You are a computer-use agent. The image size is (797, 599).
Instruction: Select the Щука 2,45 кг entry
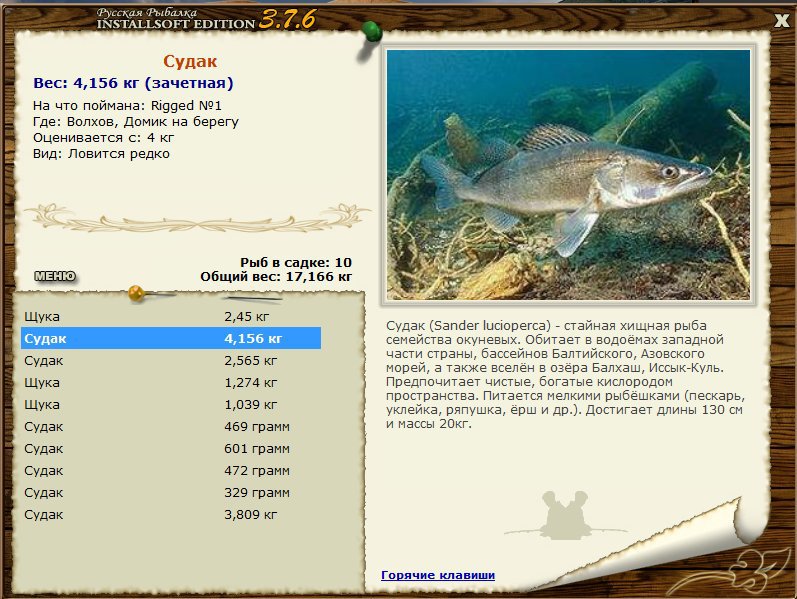pyautogui.click(x=171, y=316)
